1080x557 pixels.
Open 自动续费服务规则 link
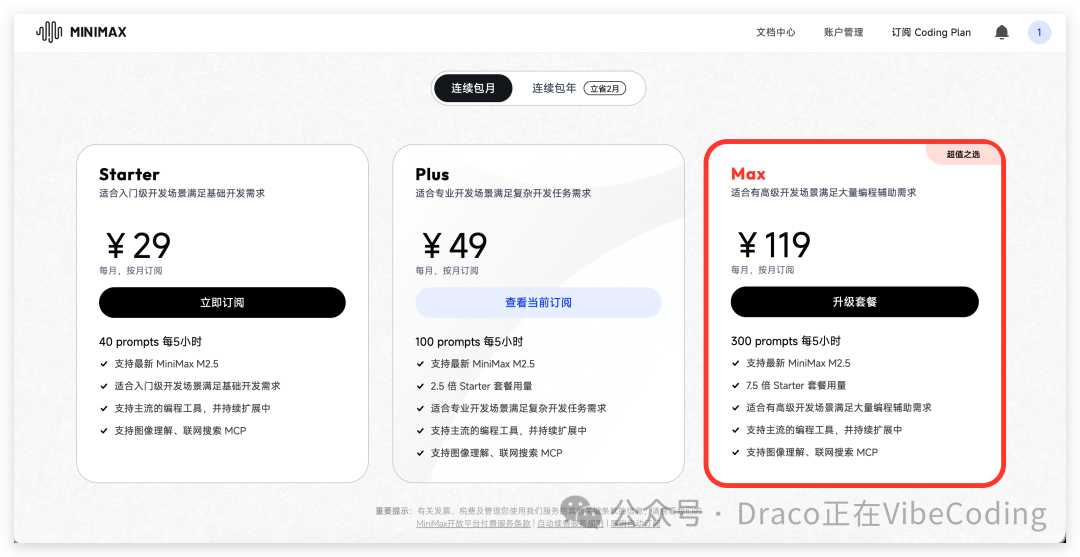tap(570, 523)
